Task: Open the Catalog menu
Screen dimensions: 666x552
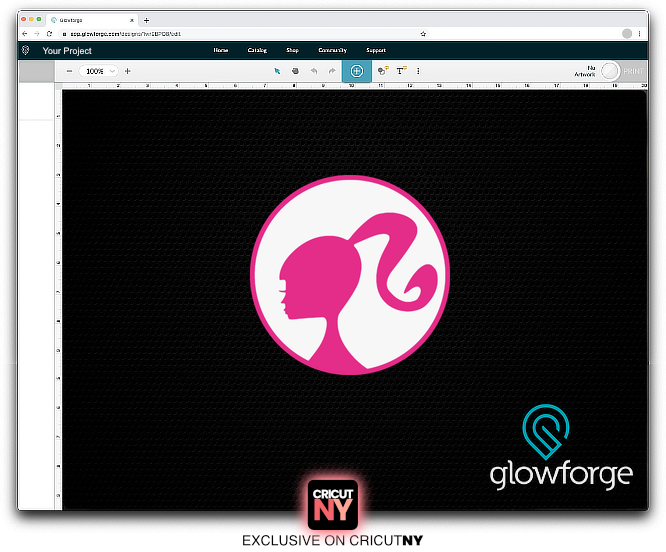Action: pos(257,50)
